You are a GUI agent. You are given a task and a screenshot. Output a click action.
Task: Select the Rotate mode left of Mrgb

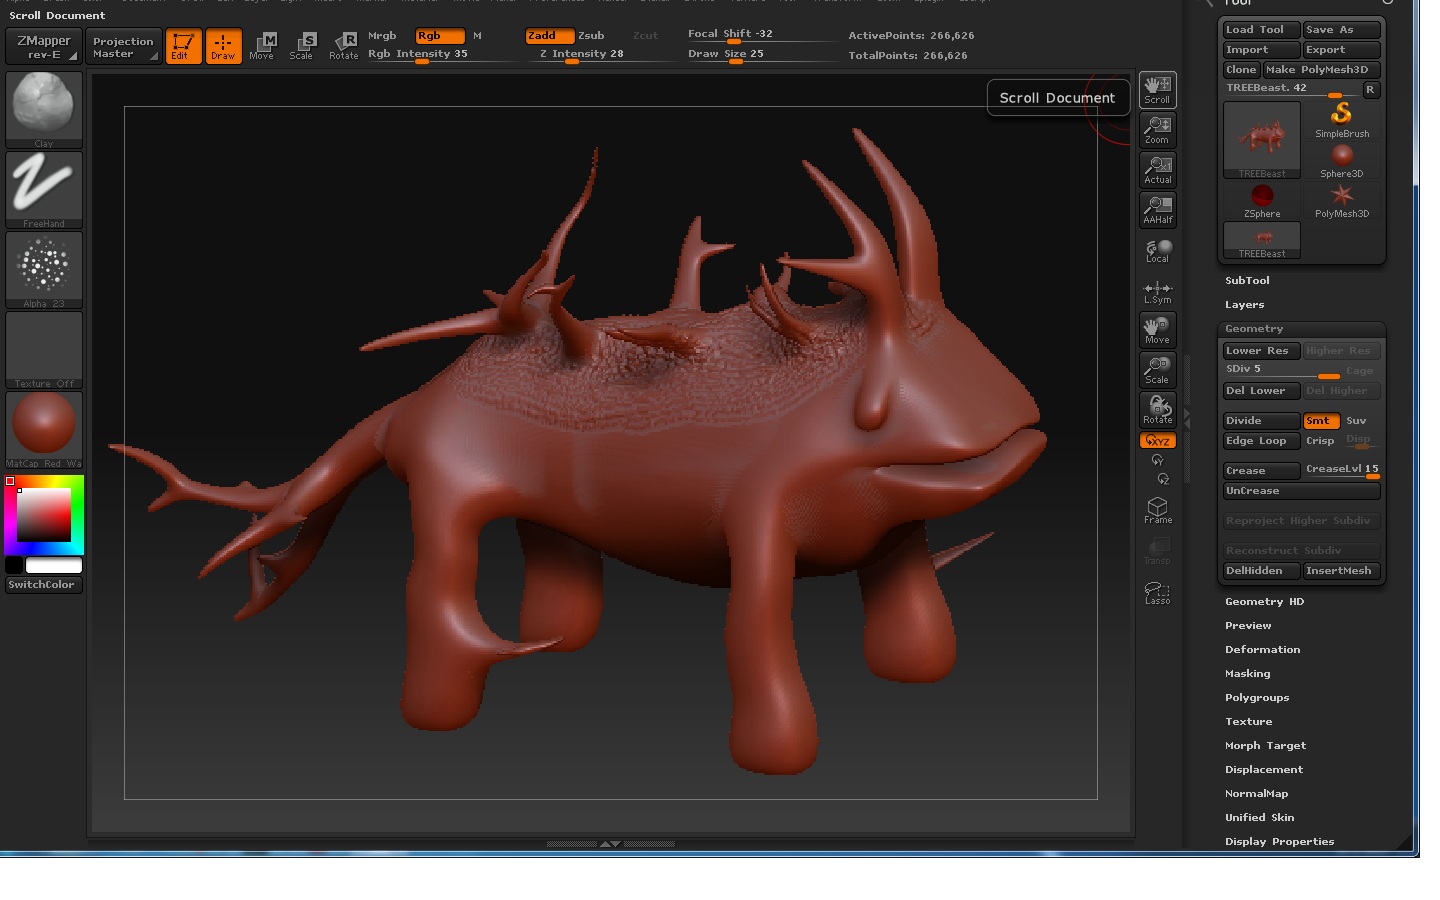click(344, 46)
